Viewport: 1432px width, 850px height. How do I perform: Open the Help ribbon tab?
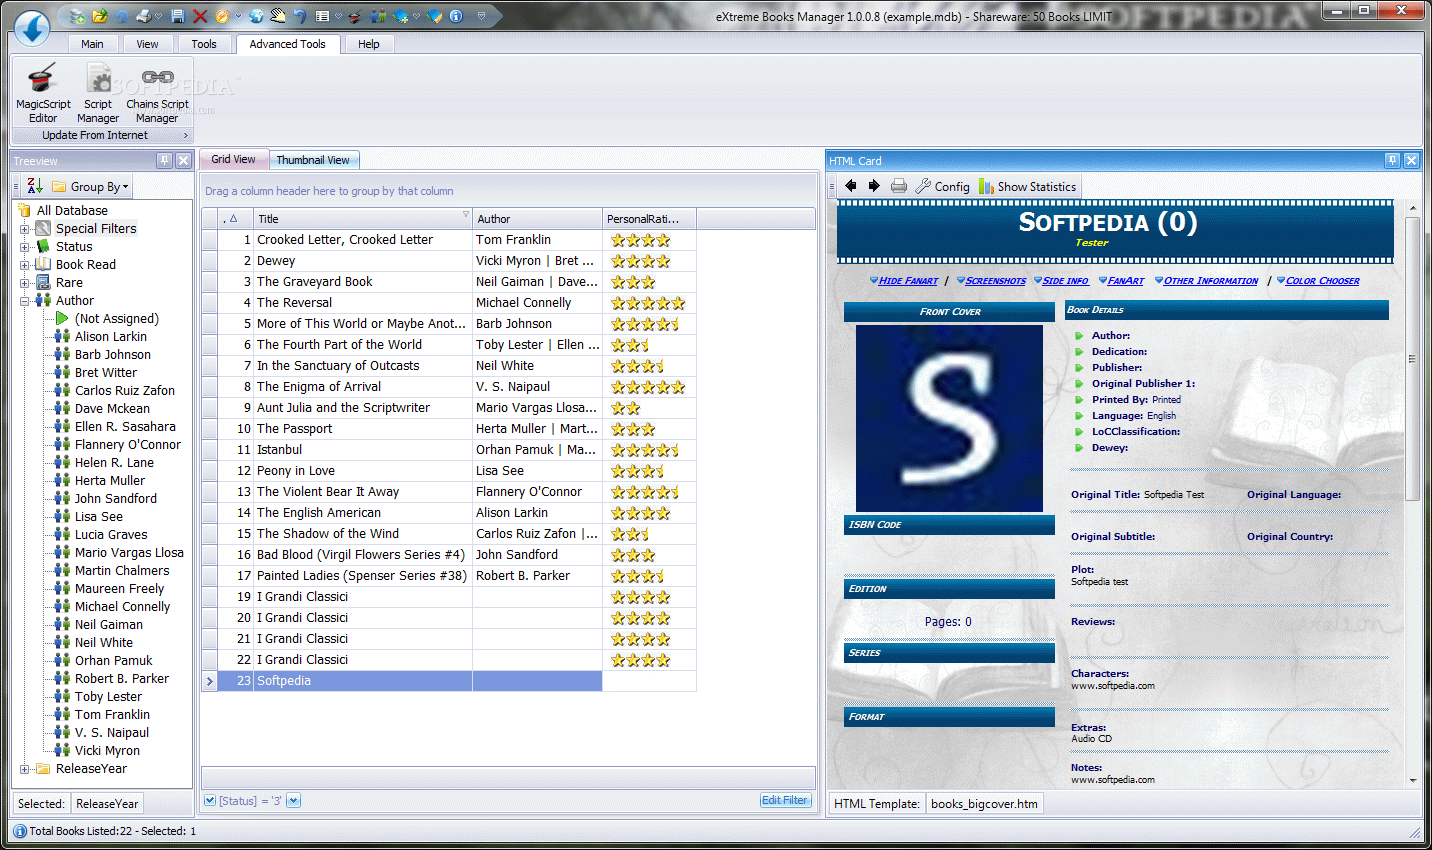(x=369, y=44)
